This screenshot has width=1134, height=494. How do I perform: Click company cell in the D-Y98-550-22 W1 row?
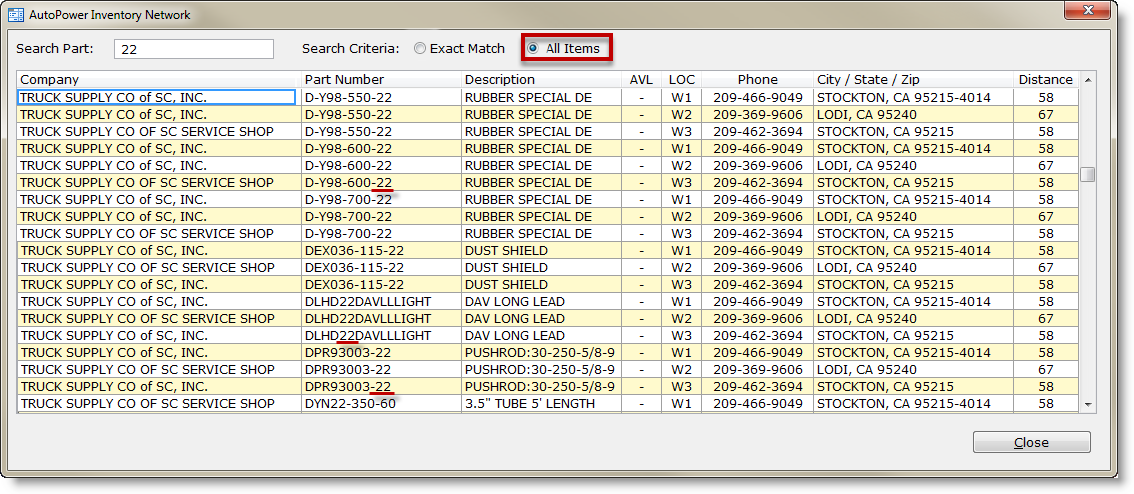[156, 97]
